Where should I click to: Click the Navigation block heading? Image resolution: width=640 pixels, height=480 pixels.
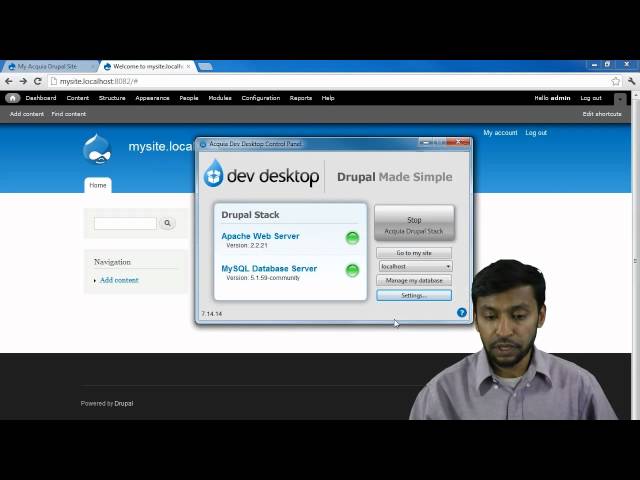112,262
